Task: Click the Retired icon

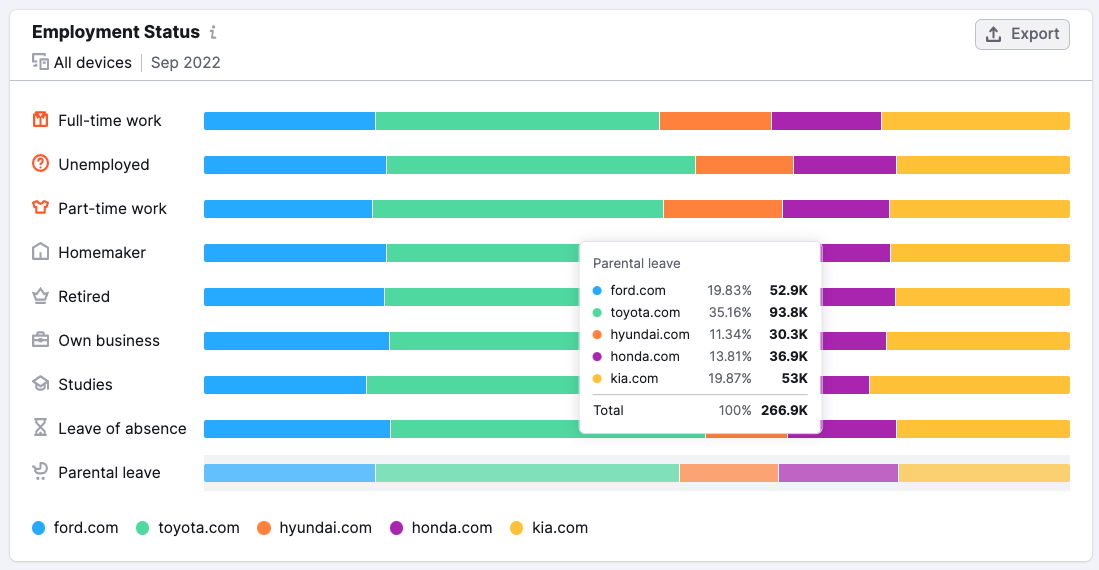Action: click(x=41, y=296)
